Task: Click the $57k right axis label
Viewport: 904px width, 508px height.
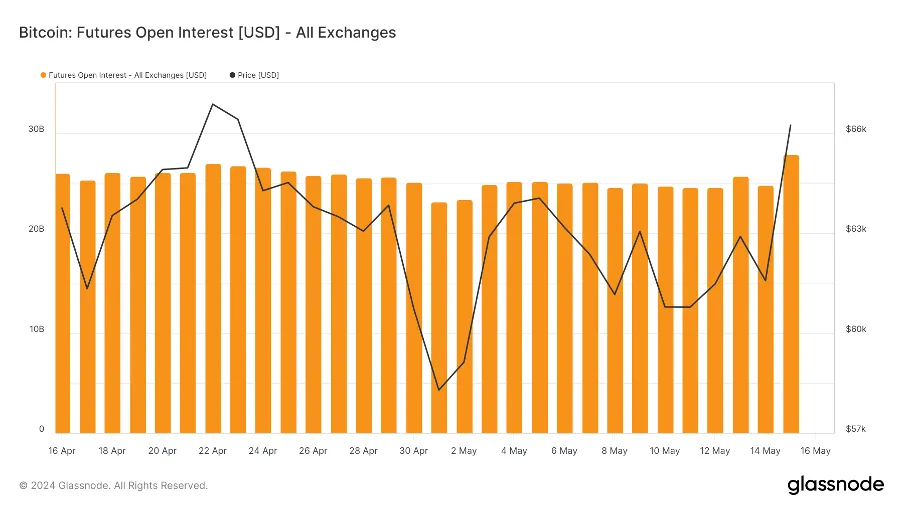Action: pos(856,430)
